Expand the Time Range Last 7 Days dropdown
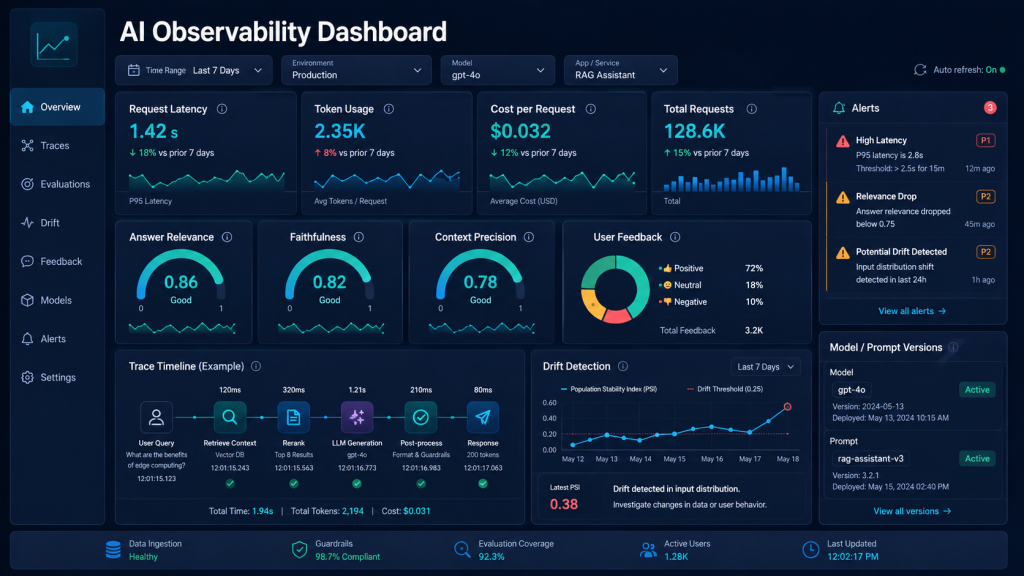 [194, 71]
